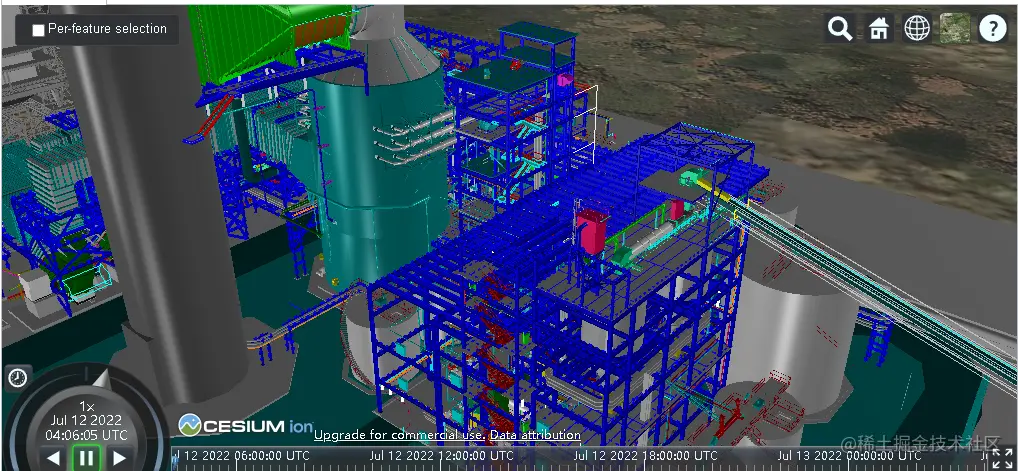The image size is (1018, 471).
Task: Toggle fullscreen mode icon
Action: (1003, 458)
